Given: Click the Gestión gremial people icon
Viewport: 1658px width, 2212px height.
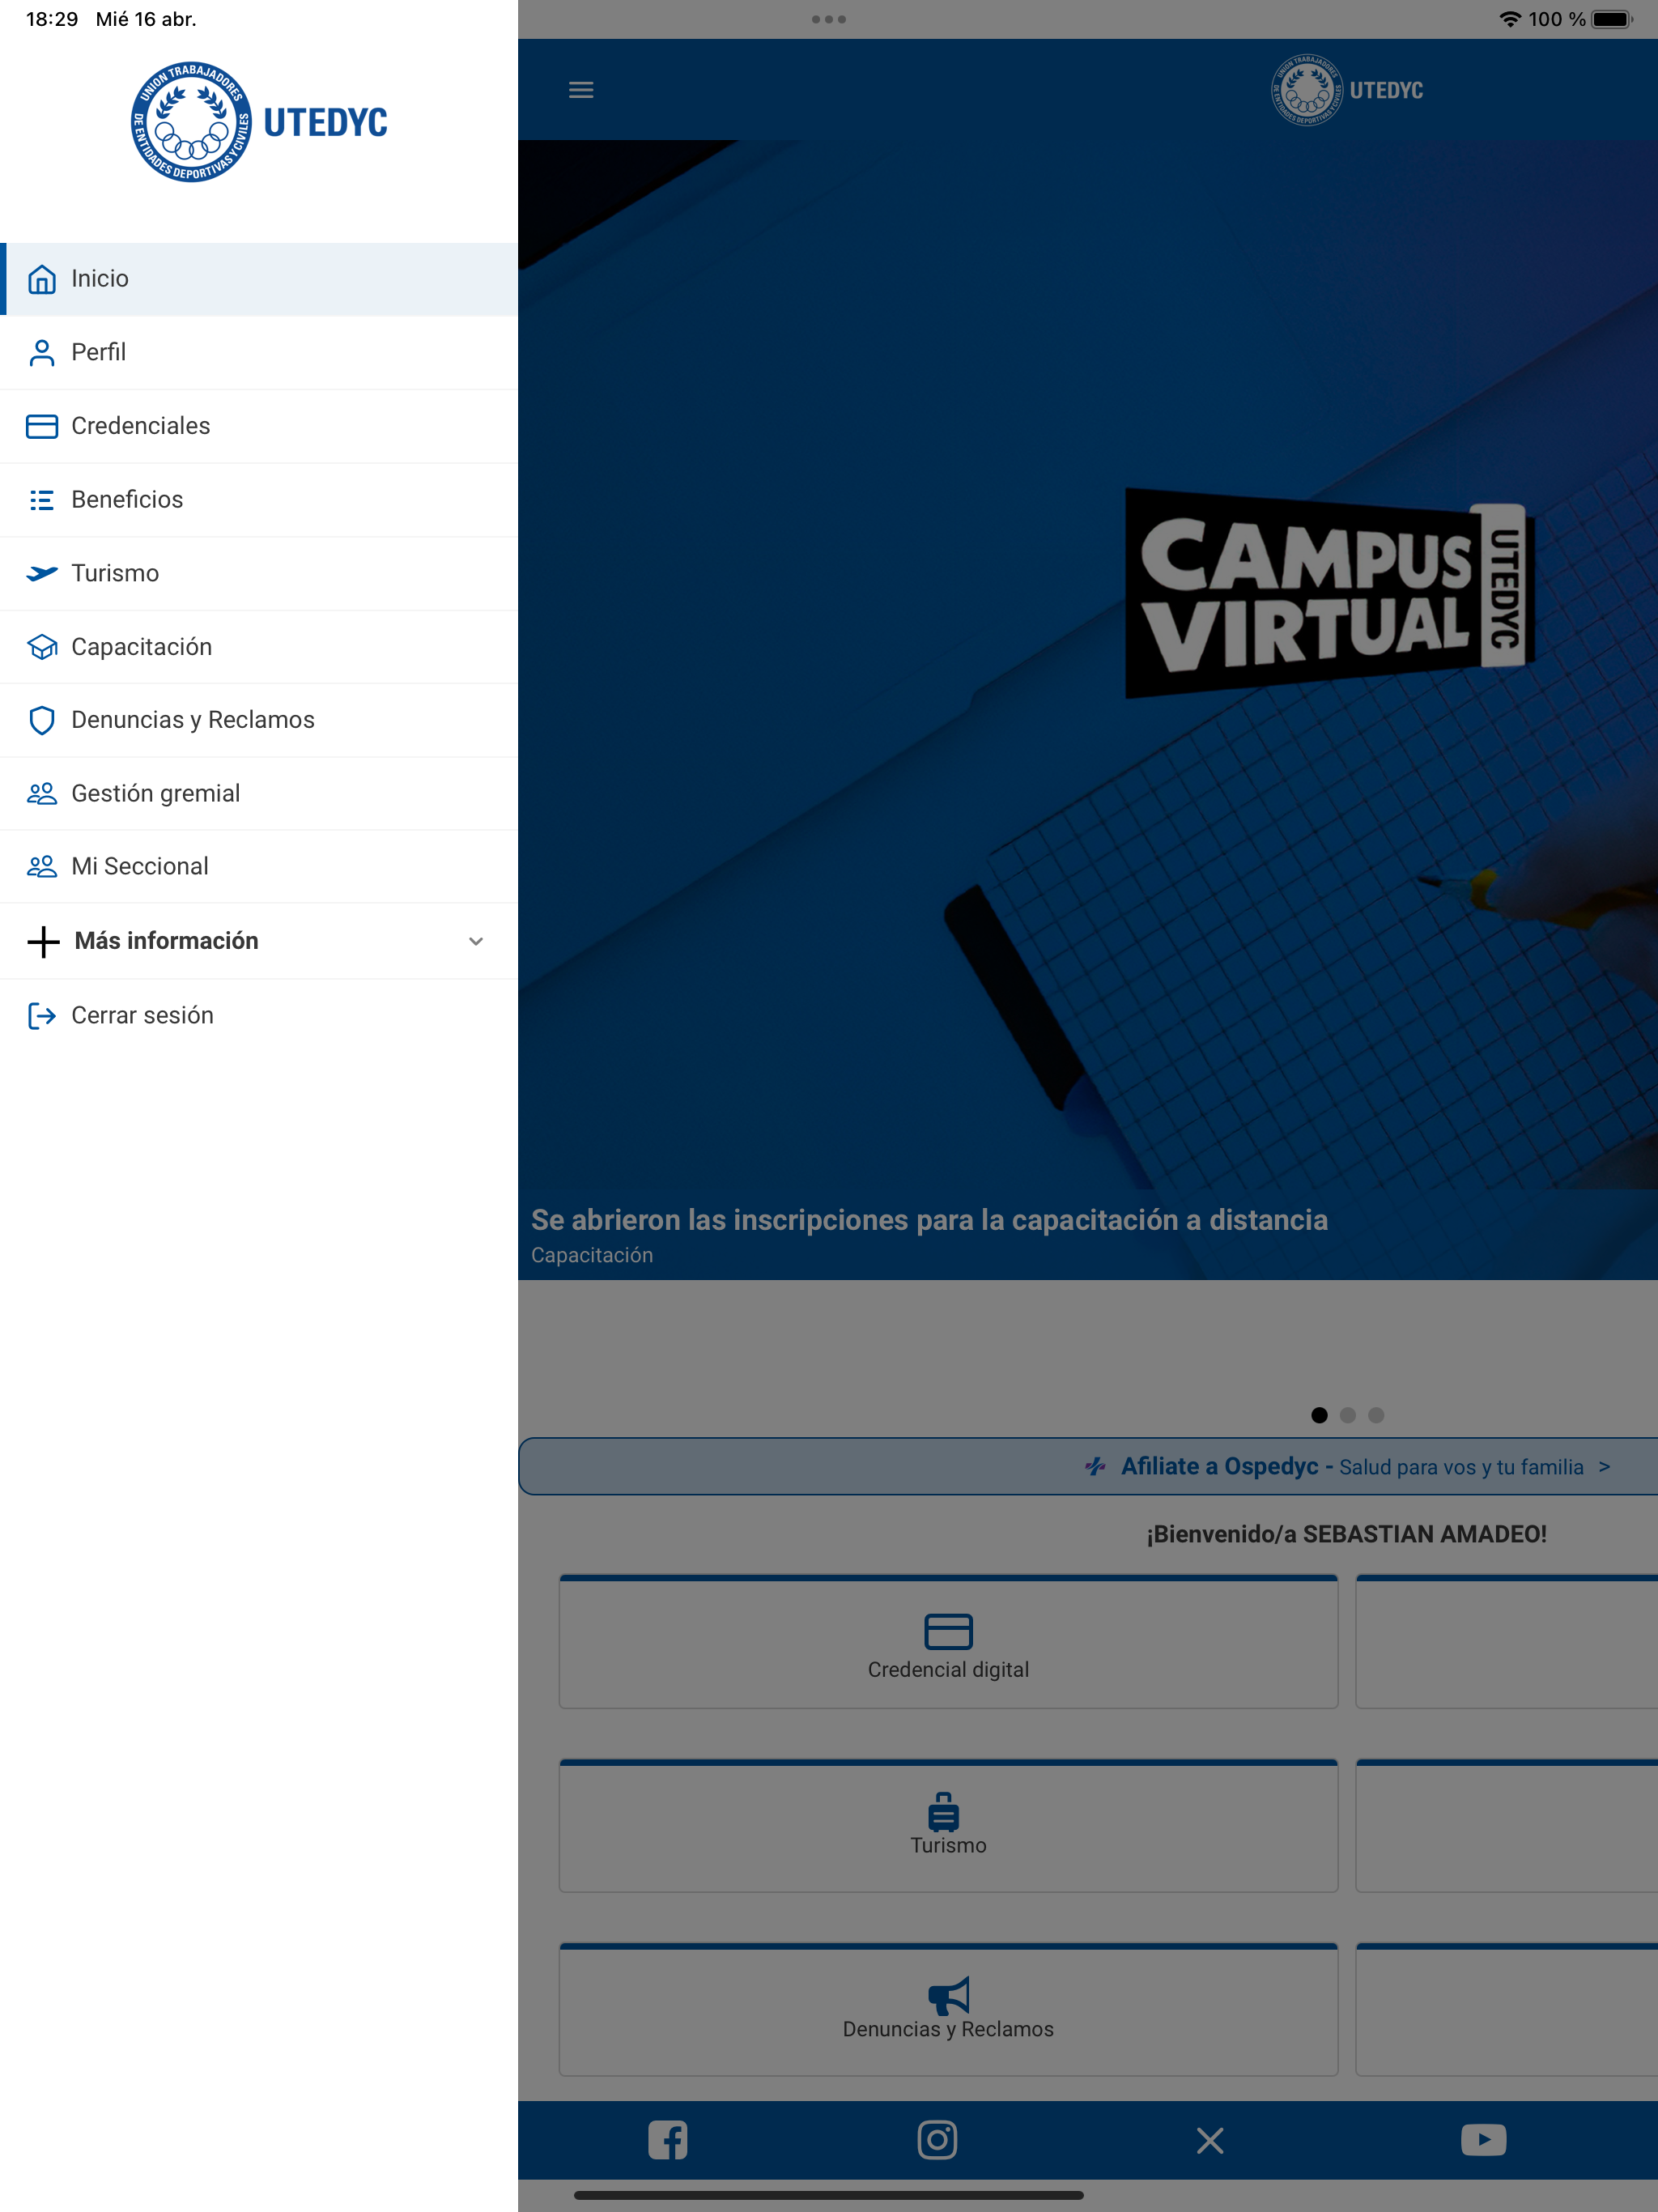Looking at the screenshot, I should click(x=42, y=794).
